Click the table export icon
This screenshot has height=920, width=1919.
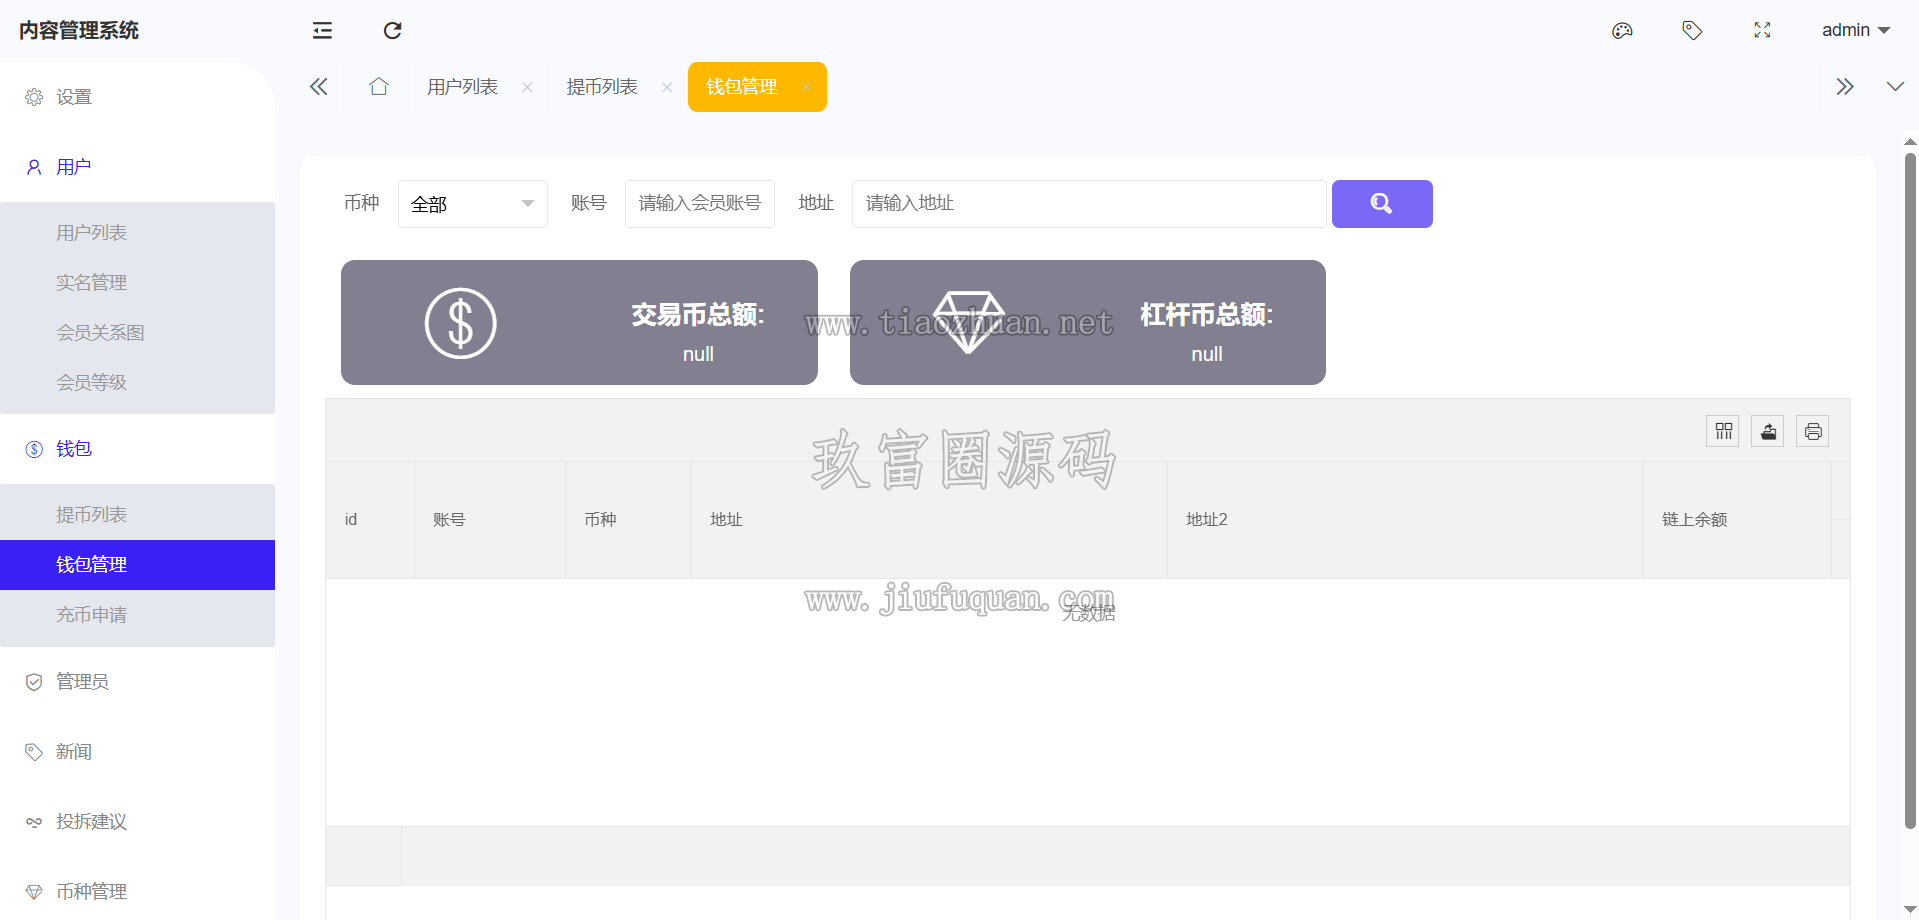point(1768,431)
